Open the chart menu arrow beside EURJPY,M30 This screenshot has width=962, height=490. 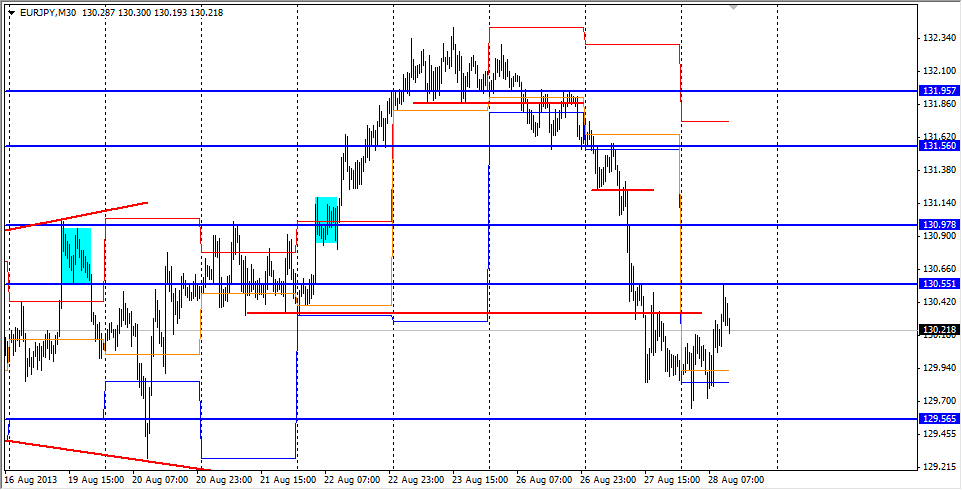pos(12,12)
